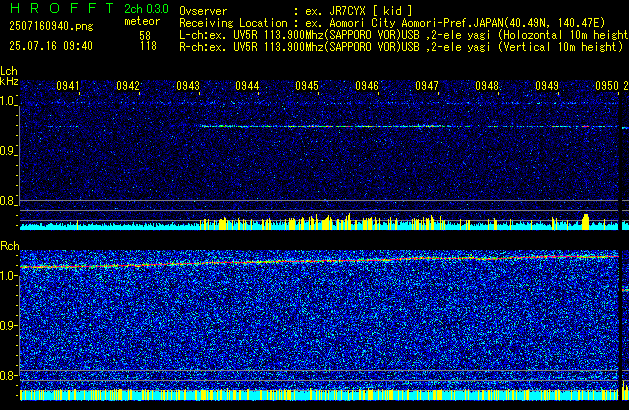629x410 pixels.
Task: Click the 0946 time marker
Action: pos(367,86)
